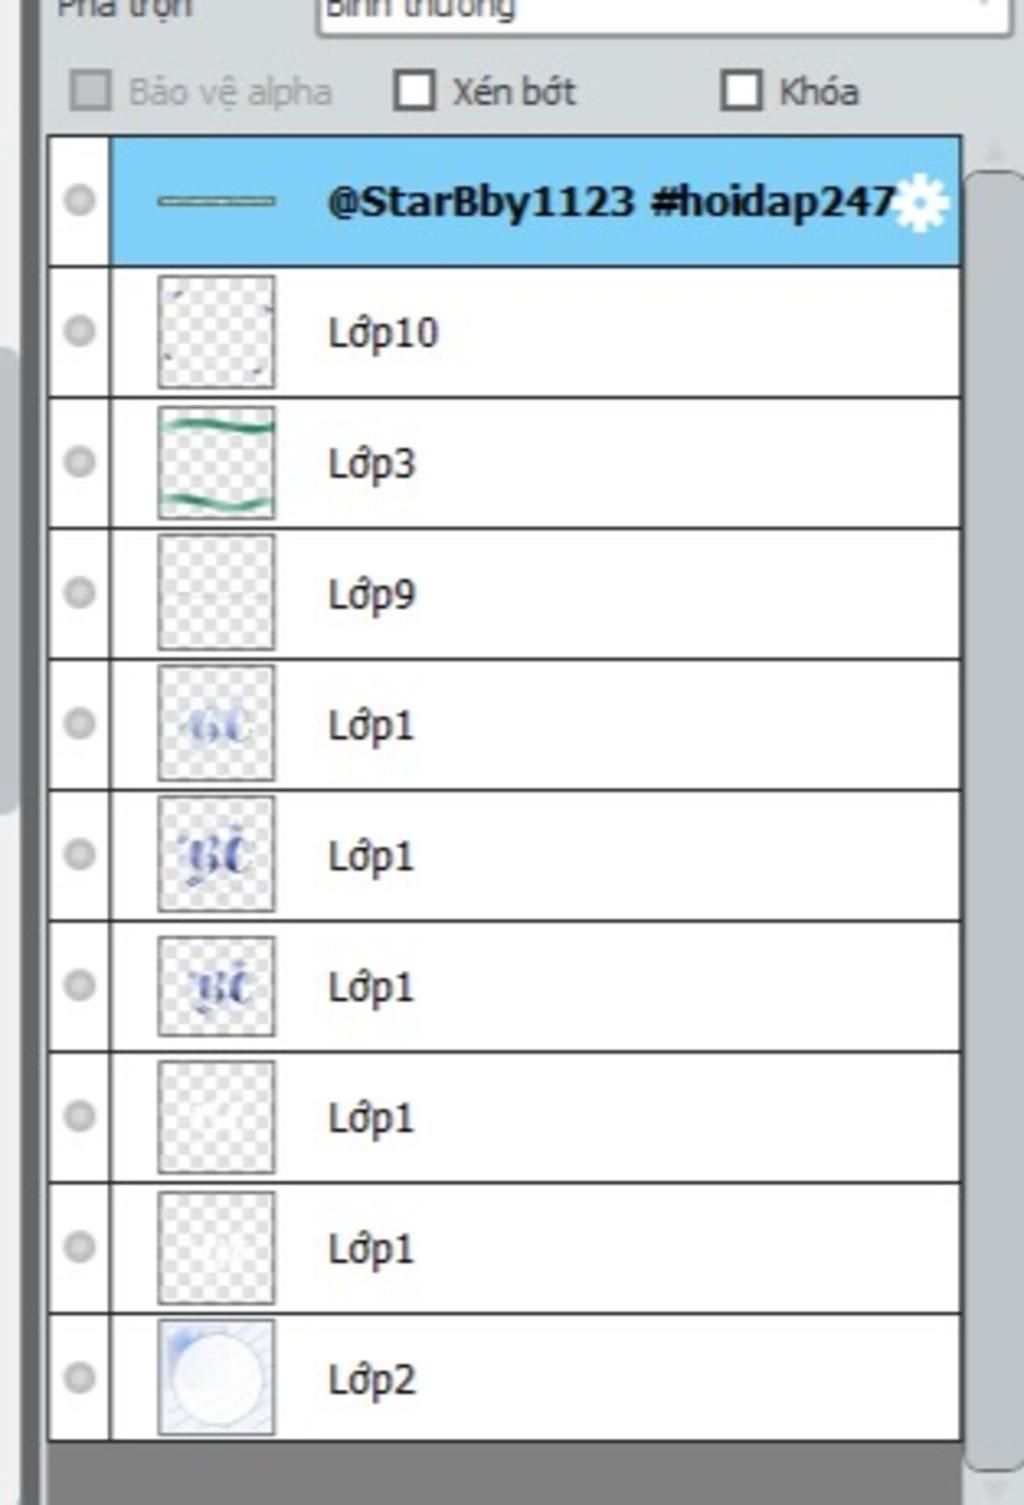Click Lớp2 thumbnail showing a circle
The height and width of the screenshot is (1505, 1024).
click(216, 1378)
